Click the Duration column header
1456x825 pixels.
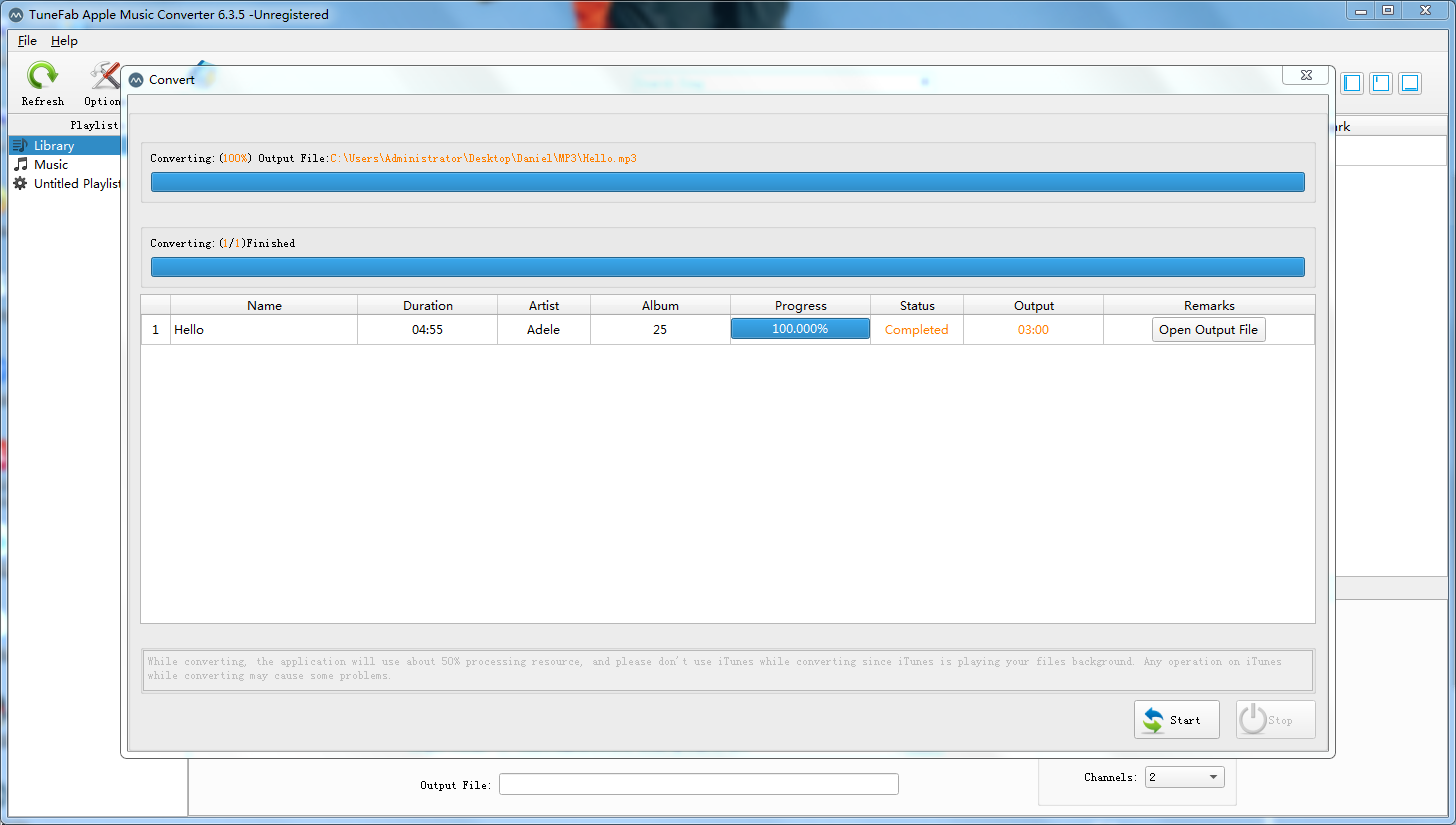[428, 305]
